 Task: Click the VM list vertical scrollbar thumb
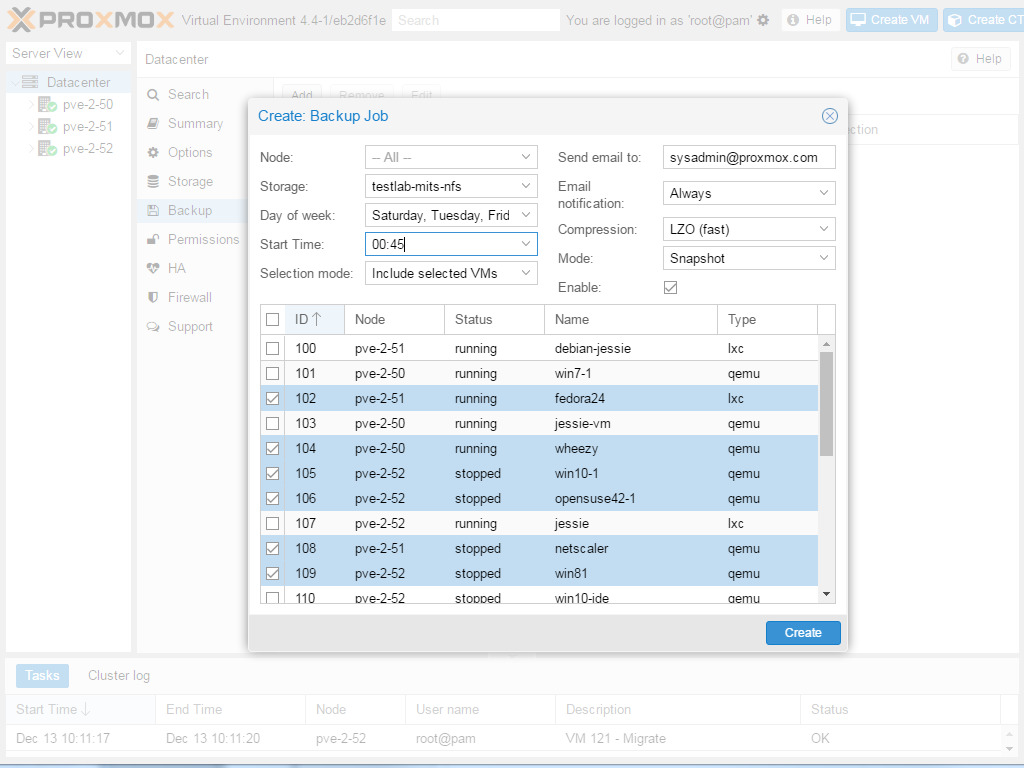pos(826,404)
